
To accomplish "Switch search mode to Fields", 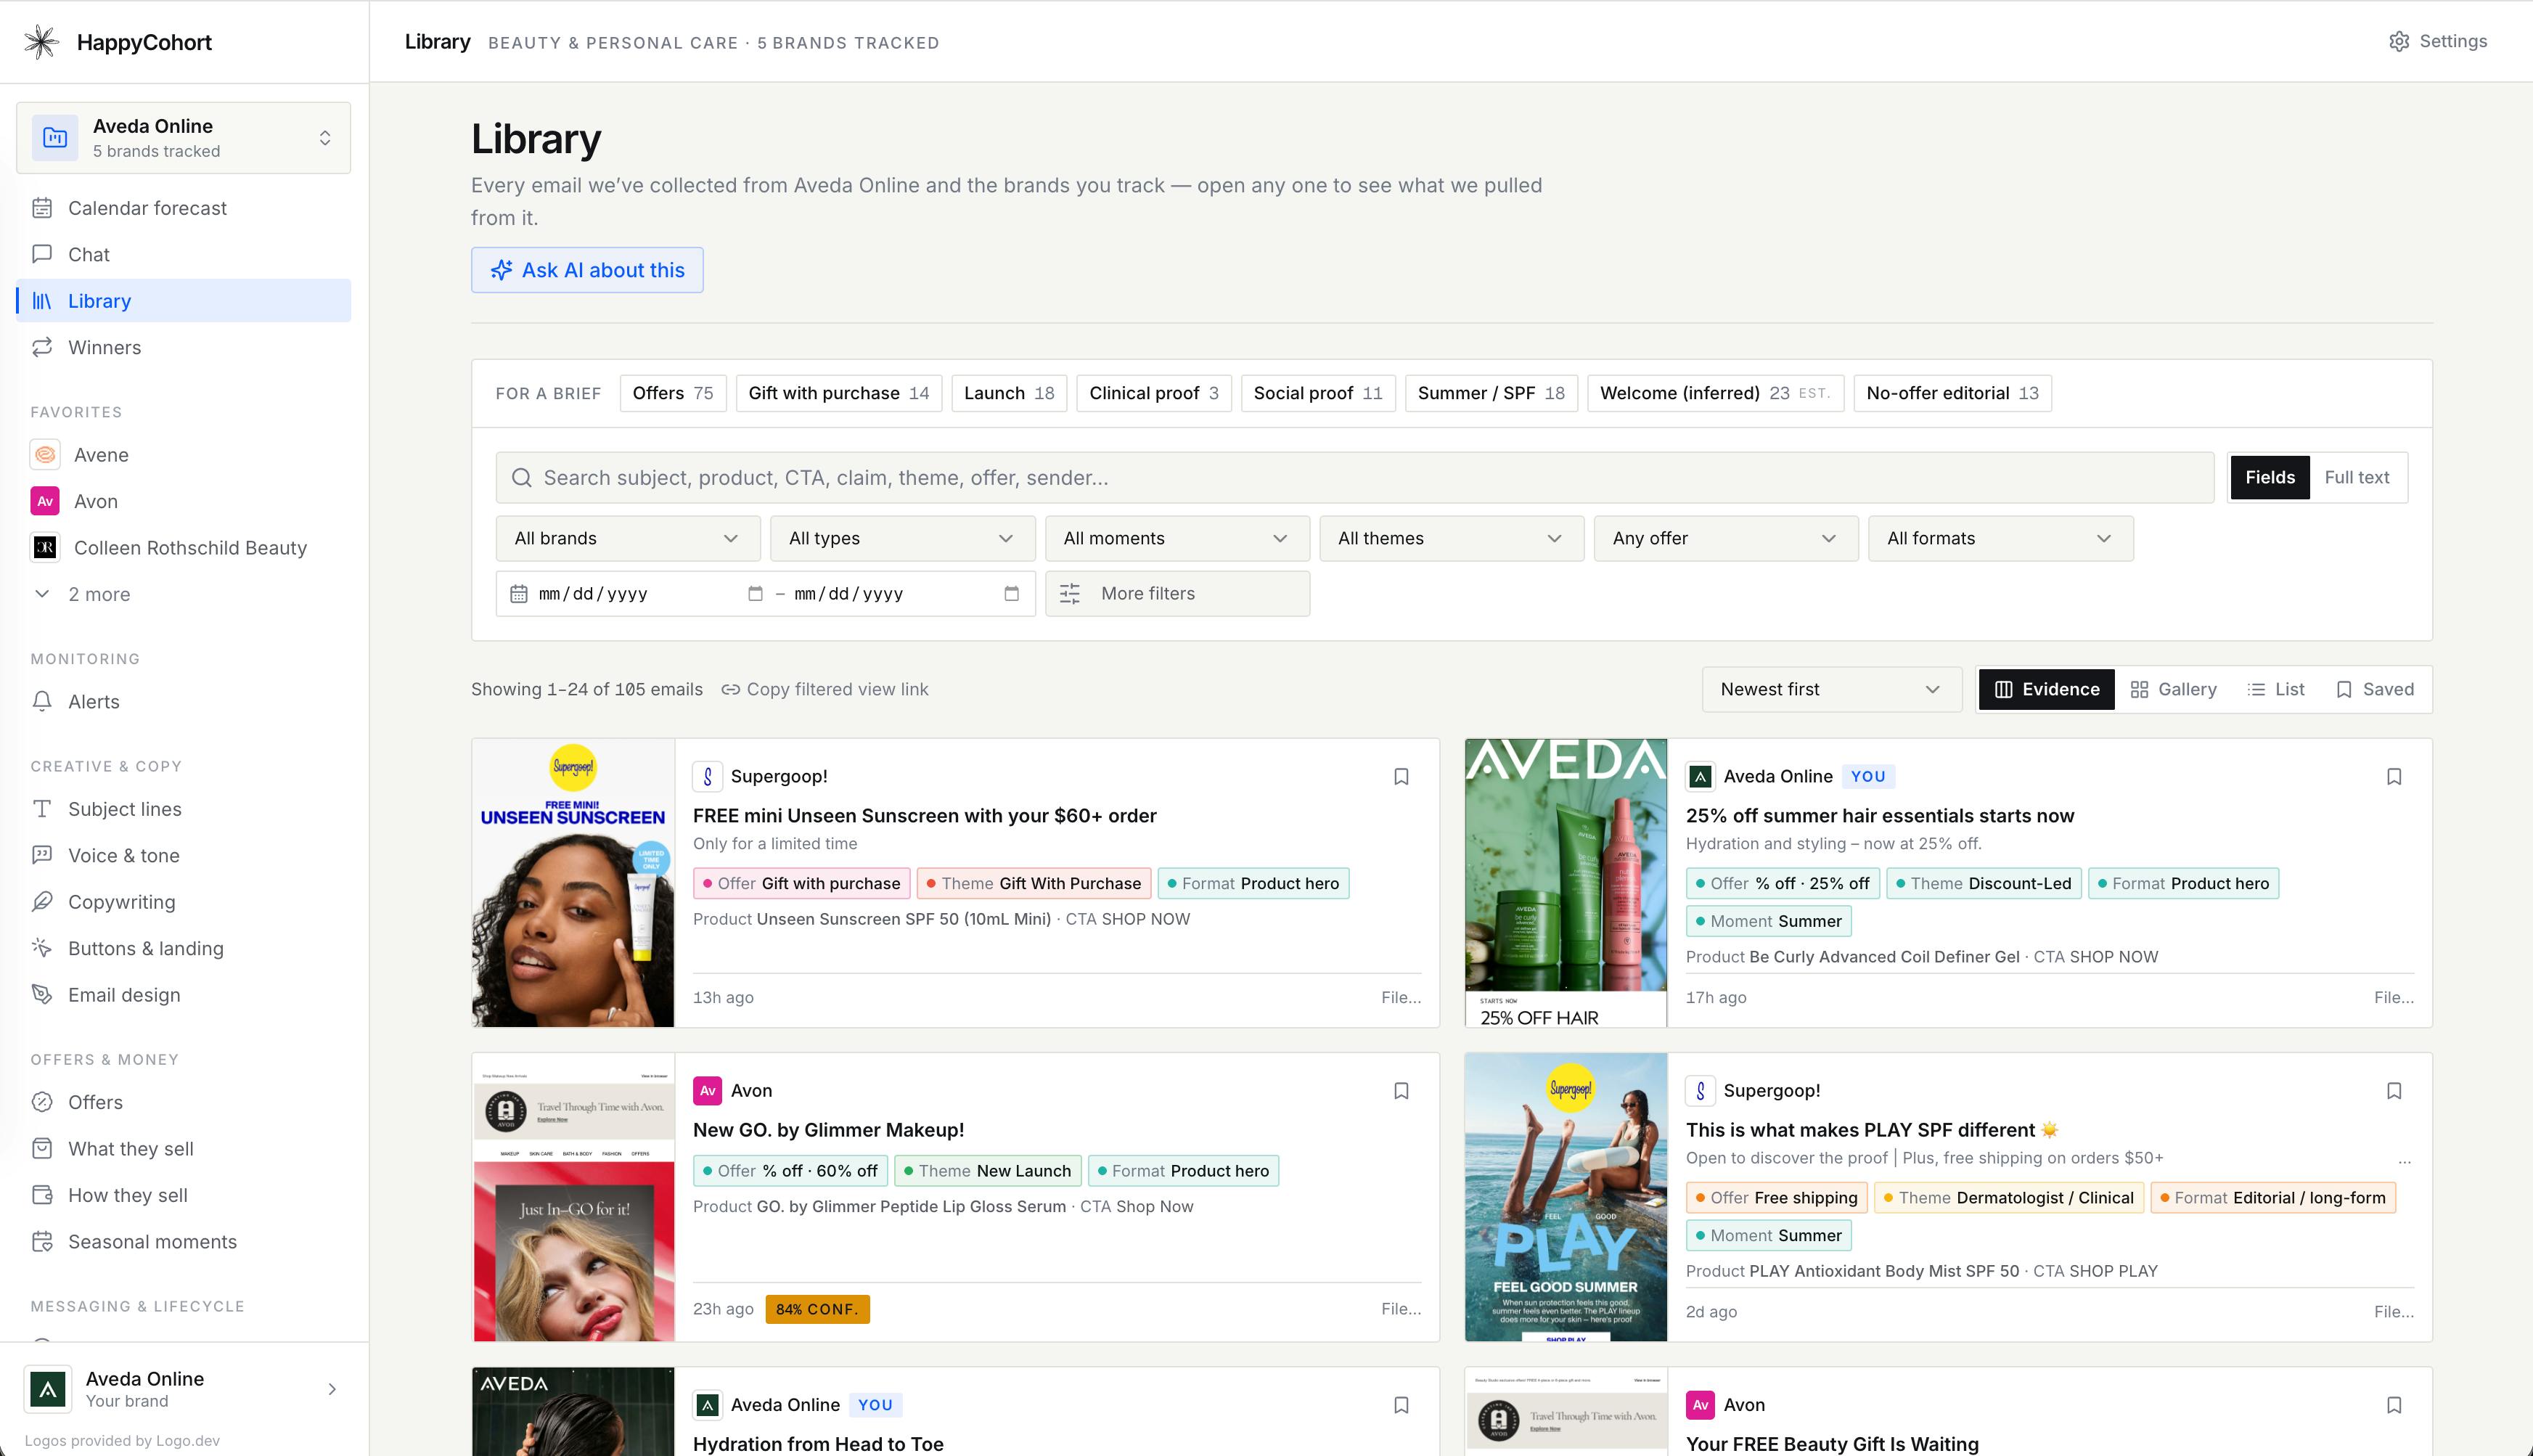I will 2270,477.
